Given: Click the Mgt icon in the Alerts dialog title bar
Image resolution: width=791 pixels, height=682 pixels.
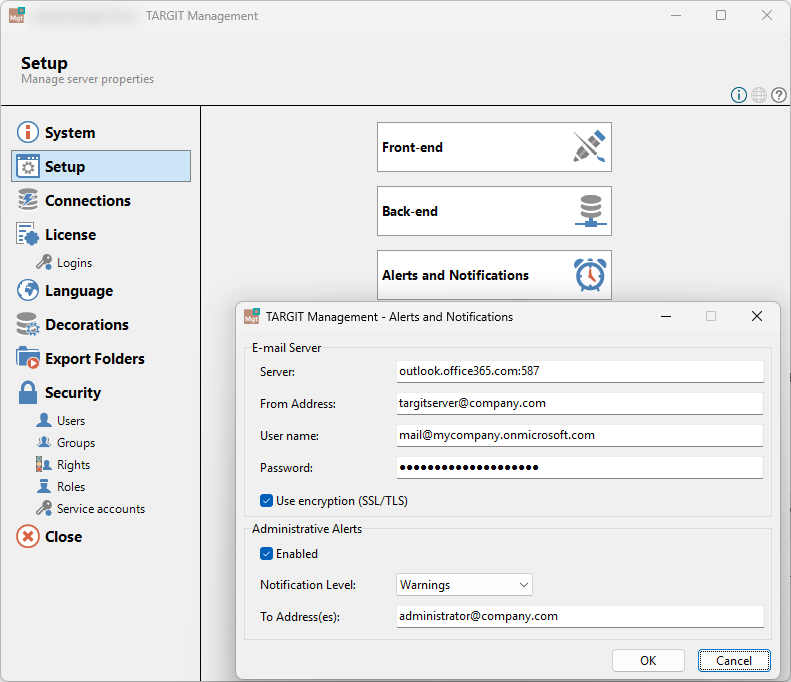Looking at the screenshot, I should 252,316.
